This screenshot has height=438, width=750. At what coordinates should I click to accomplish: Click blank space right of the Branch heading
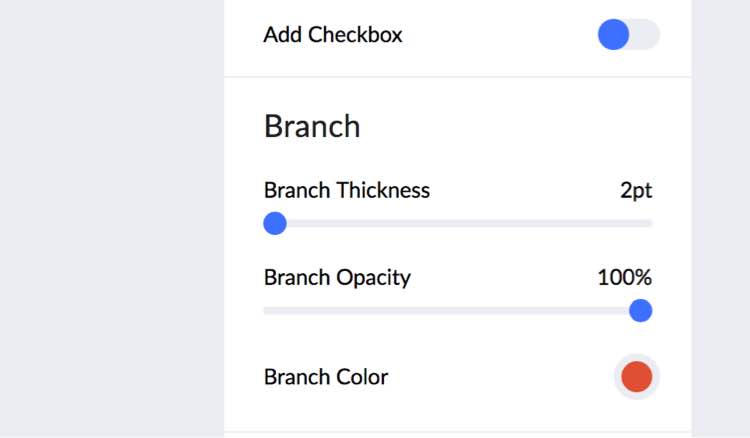tap(520, 127)
